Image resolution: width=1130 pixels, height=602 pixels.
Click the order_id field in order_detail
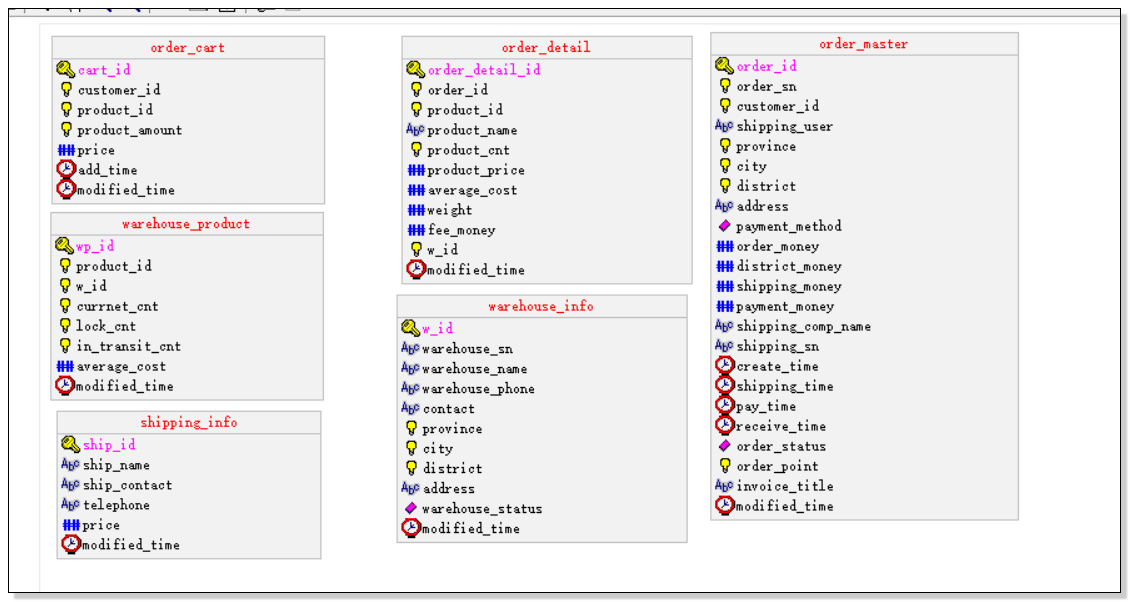click(458, 89)
